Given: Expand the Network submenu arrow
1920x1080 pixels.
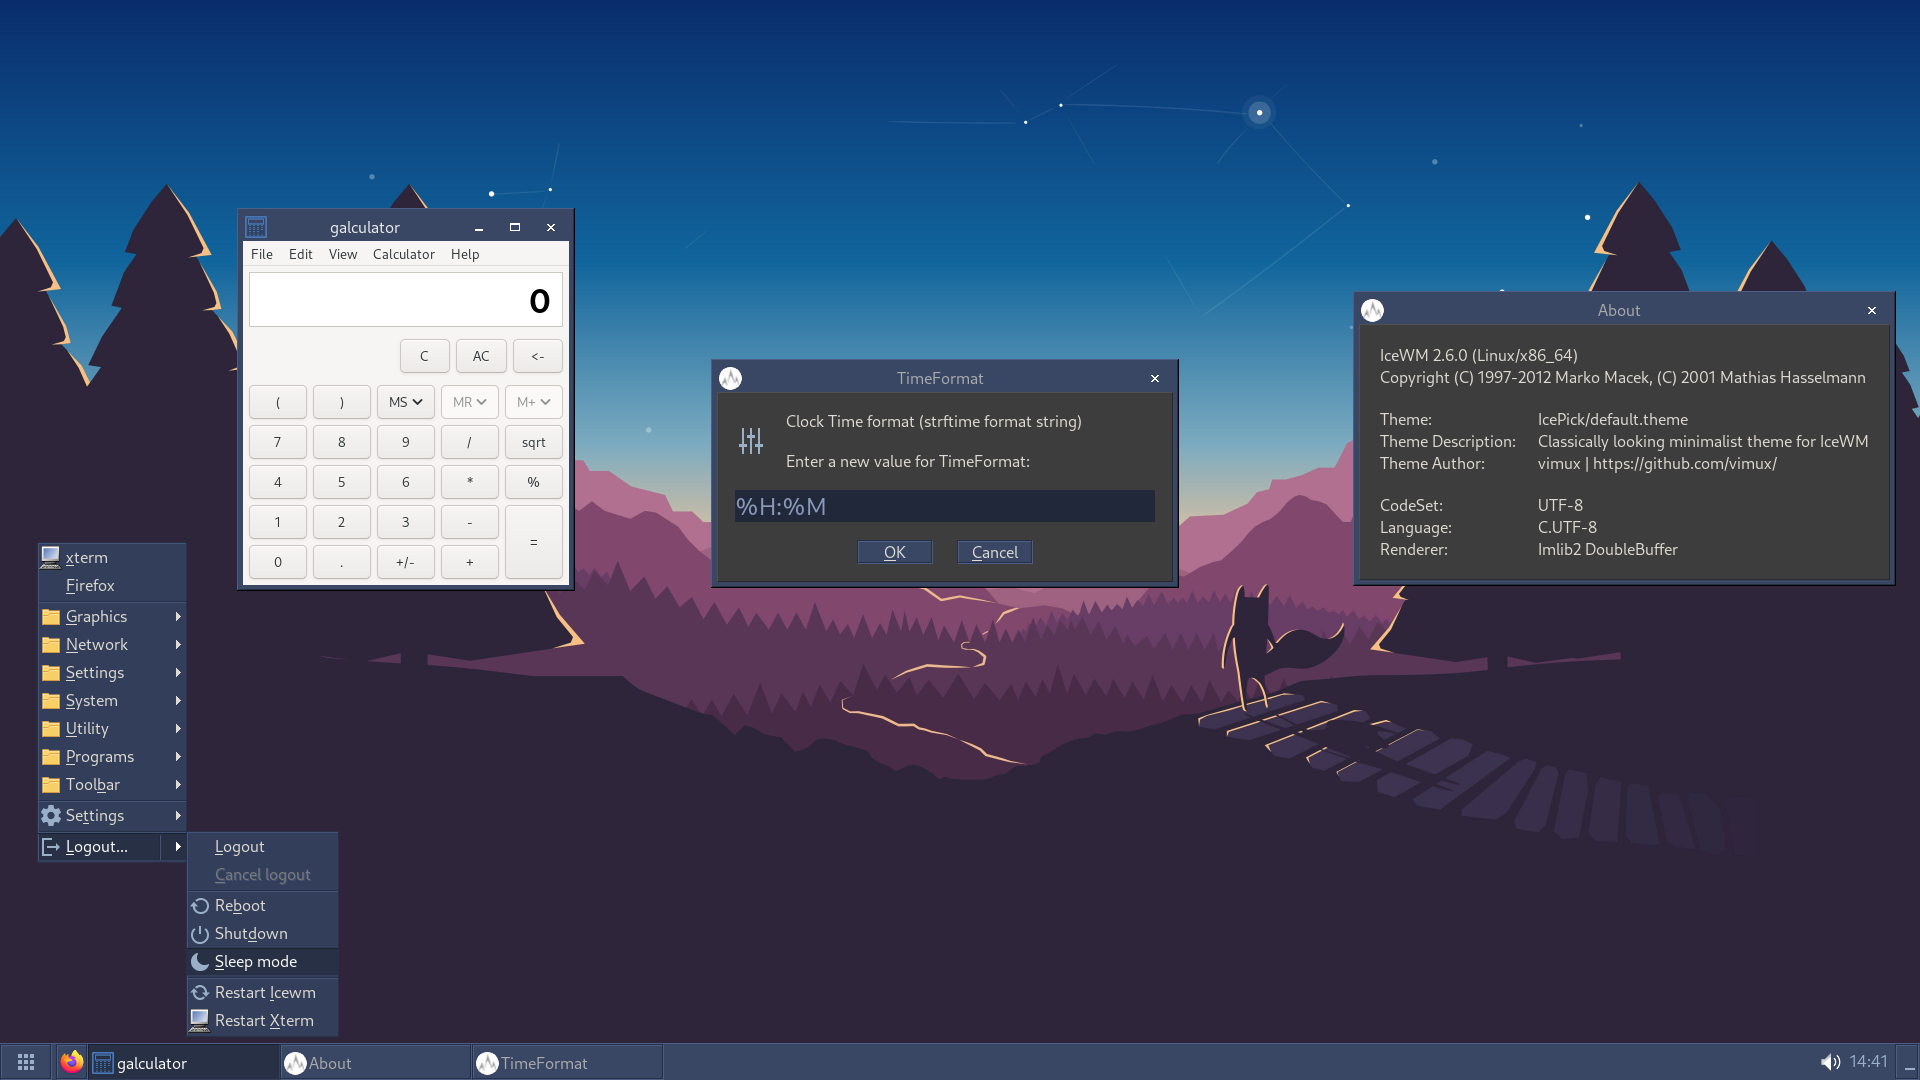Looking at the screenshot, I should click(x=178, y=645).
